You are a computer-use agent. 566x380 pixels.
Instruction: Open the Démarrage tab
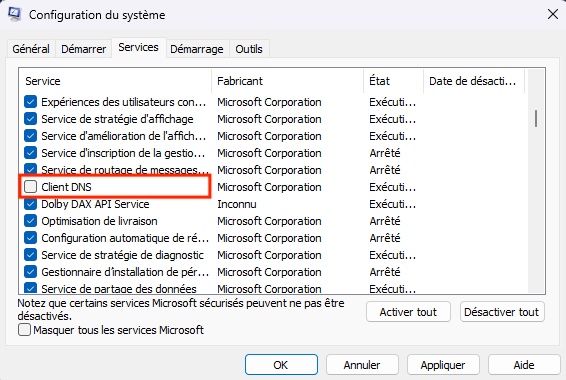click(197, 49)
